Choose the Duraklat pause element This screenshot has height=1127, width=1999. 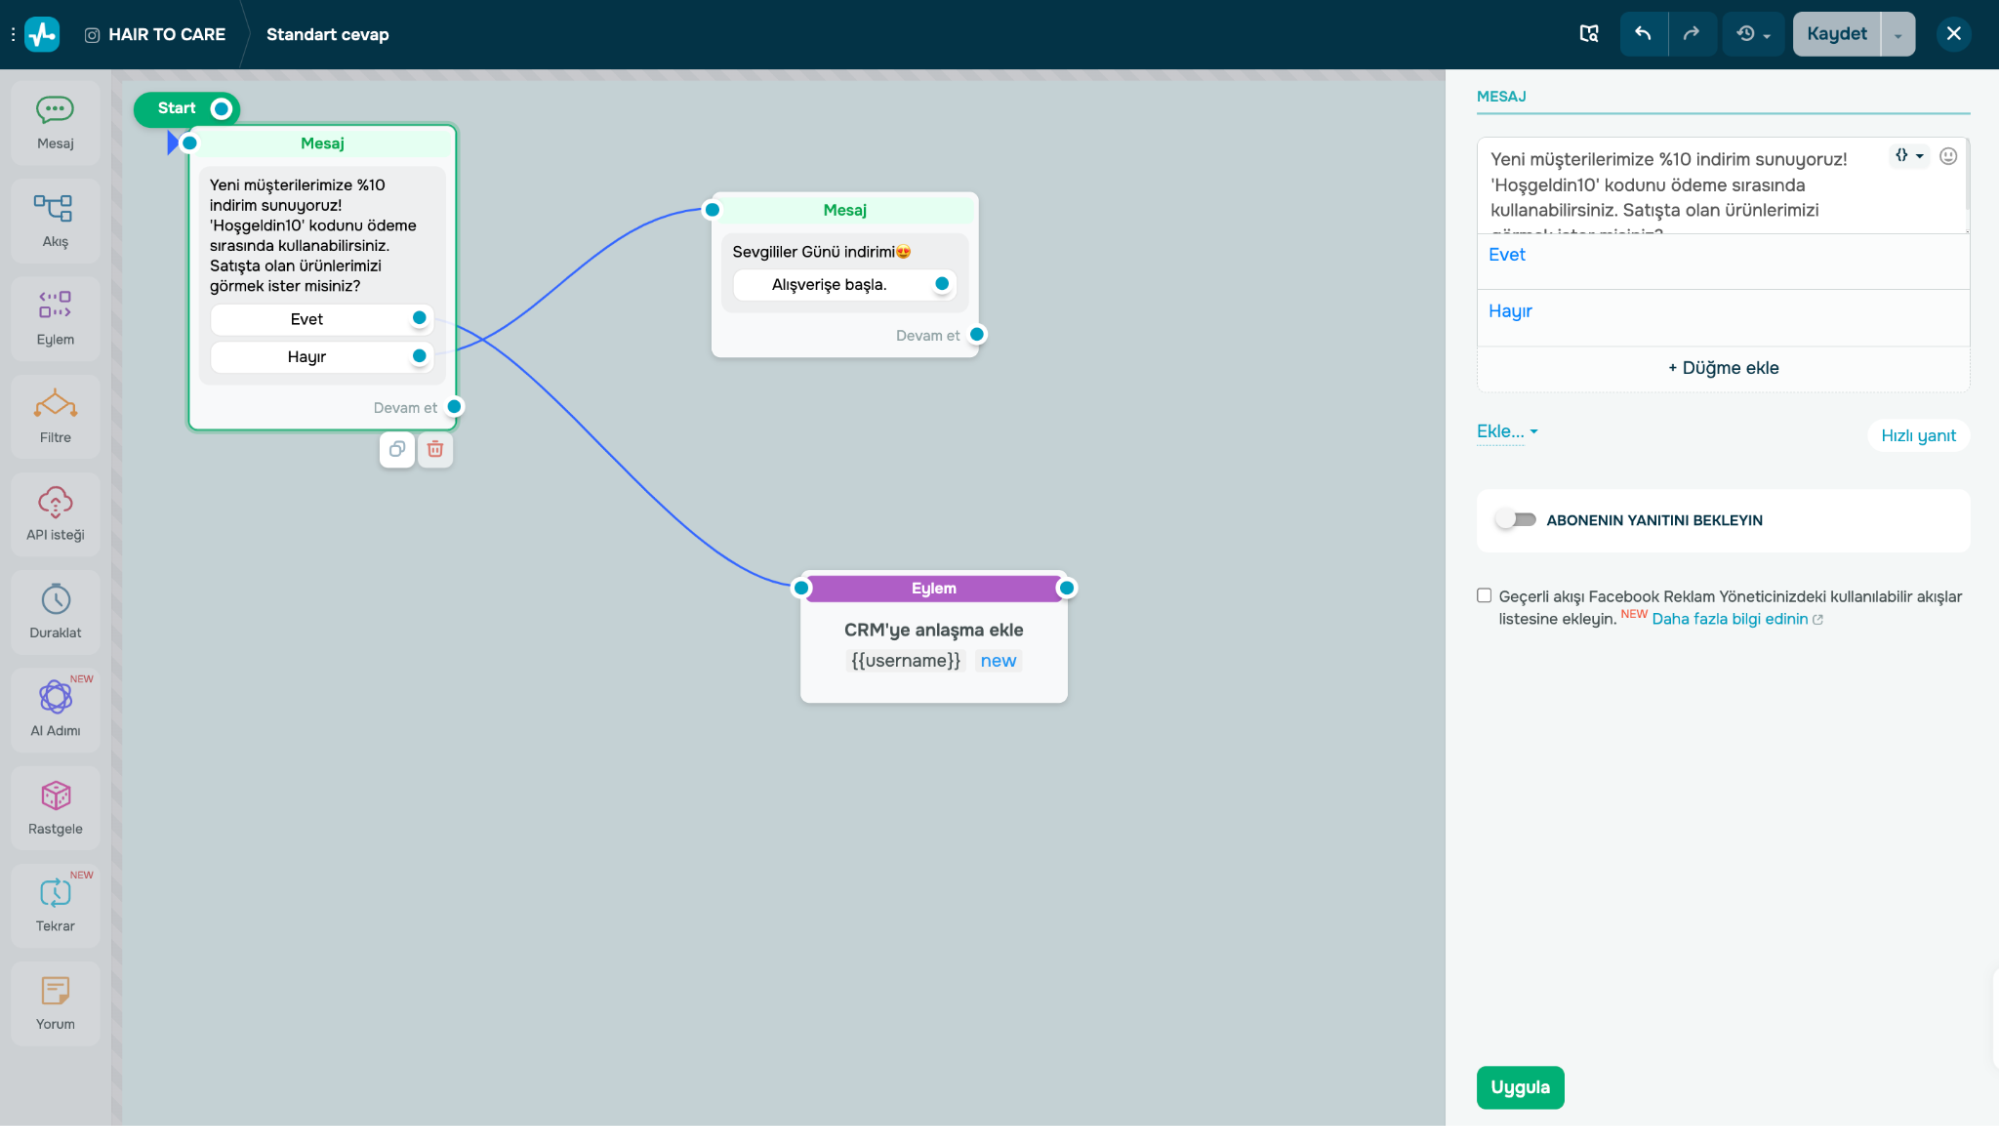pos(55,610)
